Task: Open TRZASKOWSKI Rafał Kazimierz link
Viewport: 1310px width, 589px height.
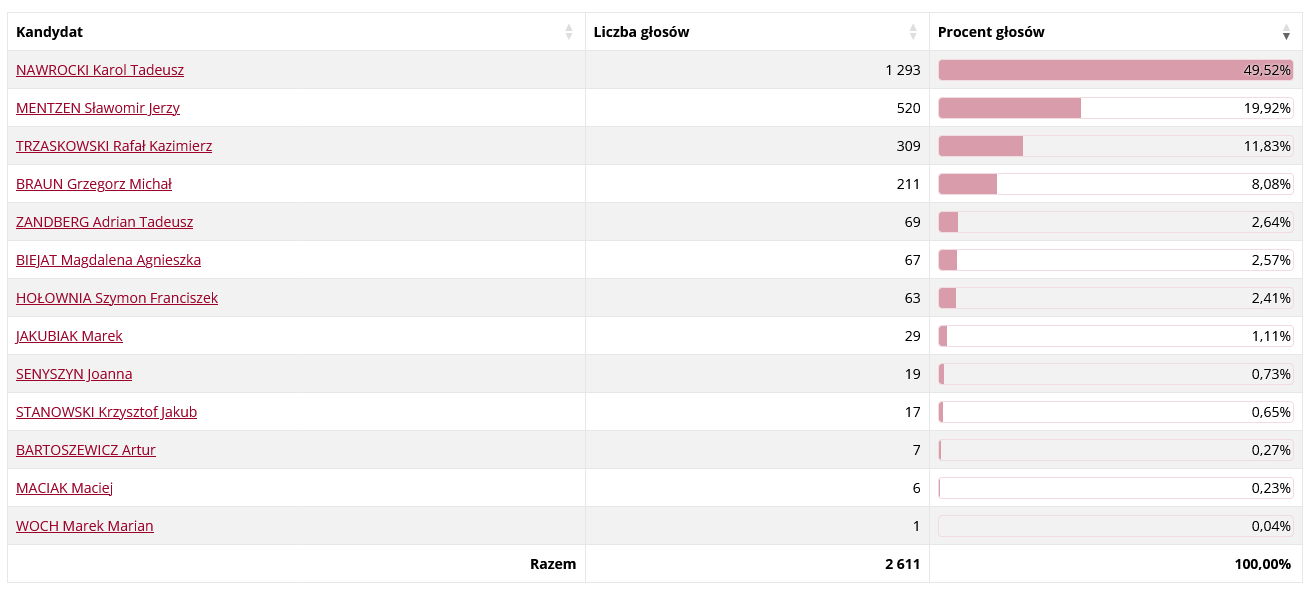Action: [x=114, y=146]
